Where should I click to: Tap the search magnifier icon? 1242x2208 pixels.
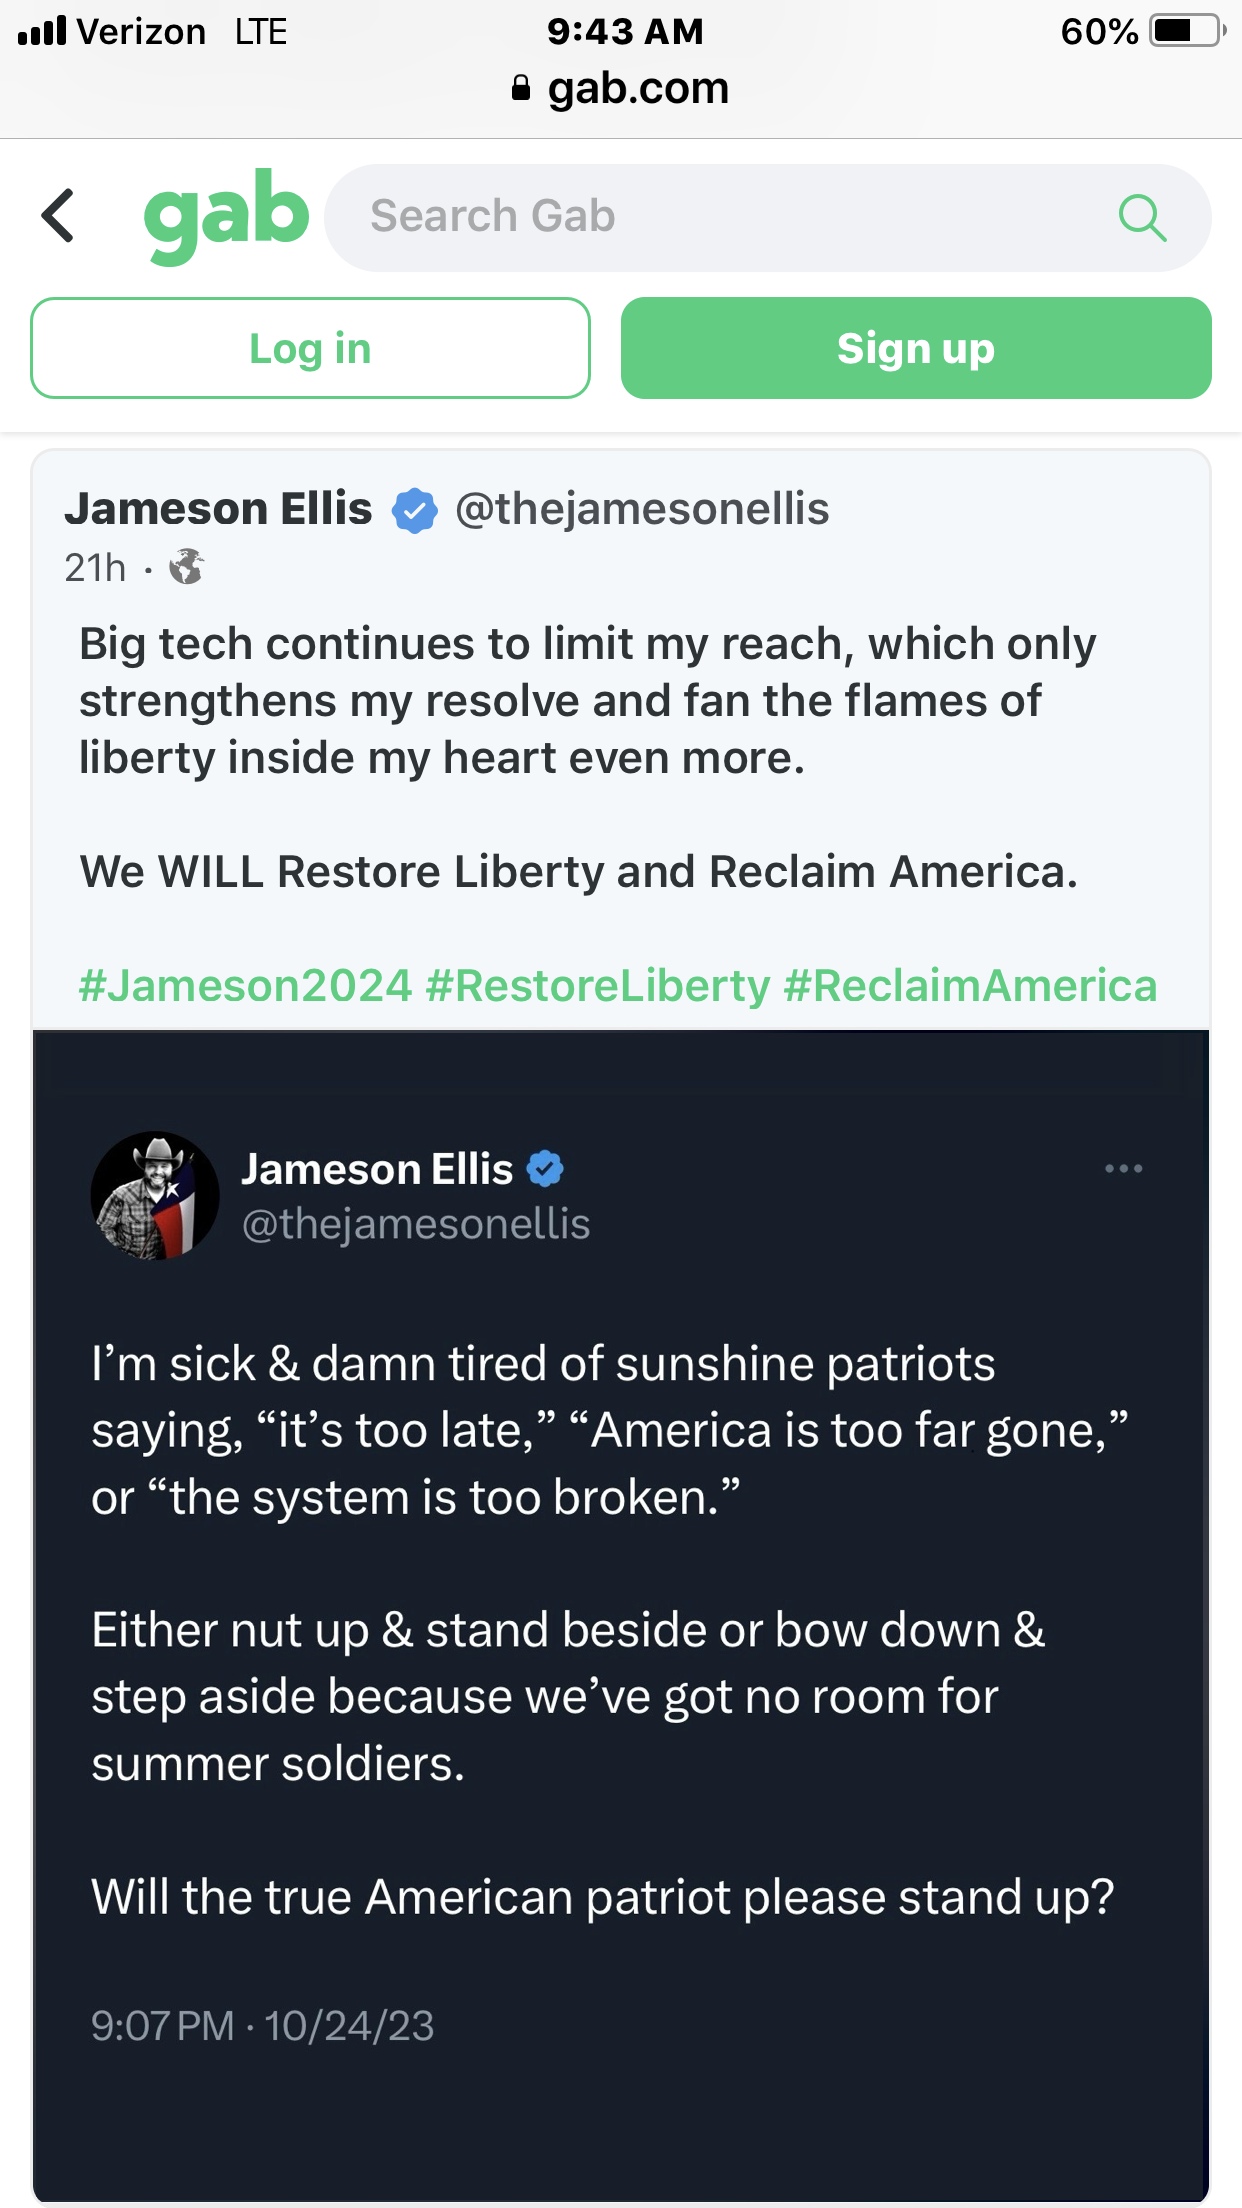[x=1142, y=217]
